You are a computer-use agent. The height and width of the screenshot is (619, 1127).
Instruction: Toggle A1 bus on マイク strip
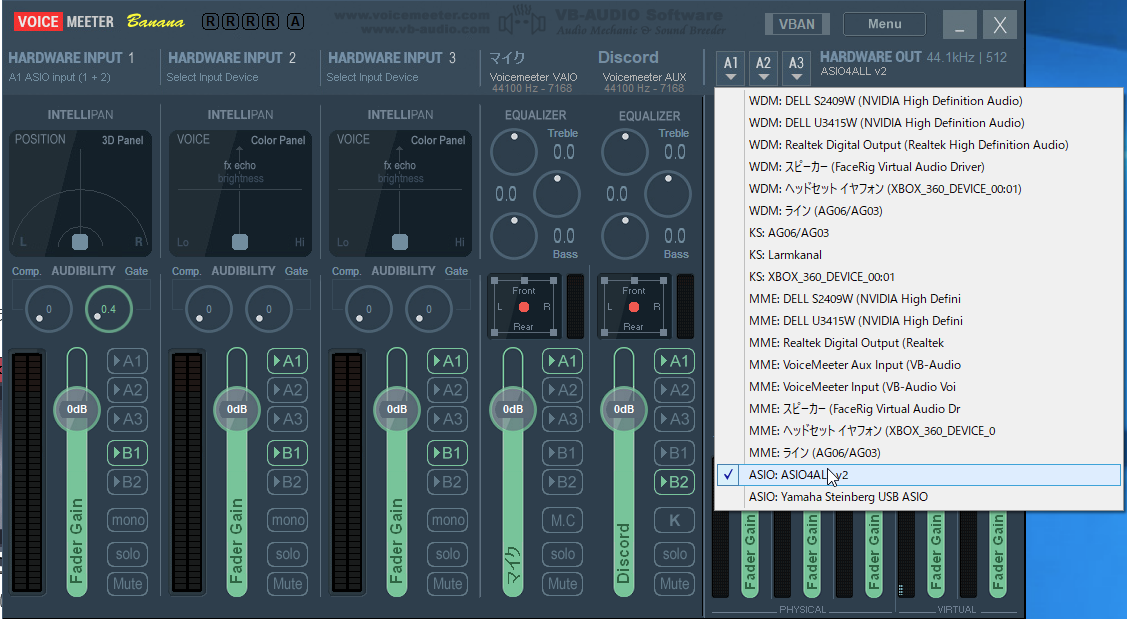(x=562, y=361)
